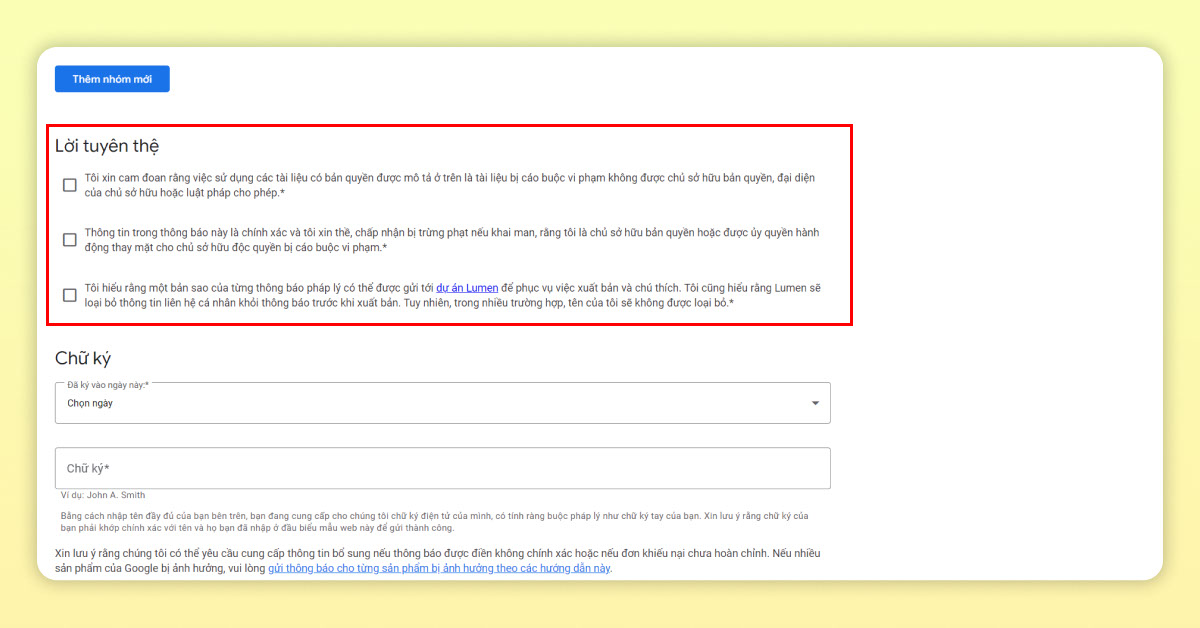The image size is (1200, 628).
Task: Click the "Chữ ký" section heading
Action: (89, 358)
